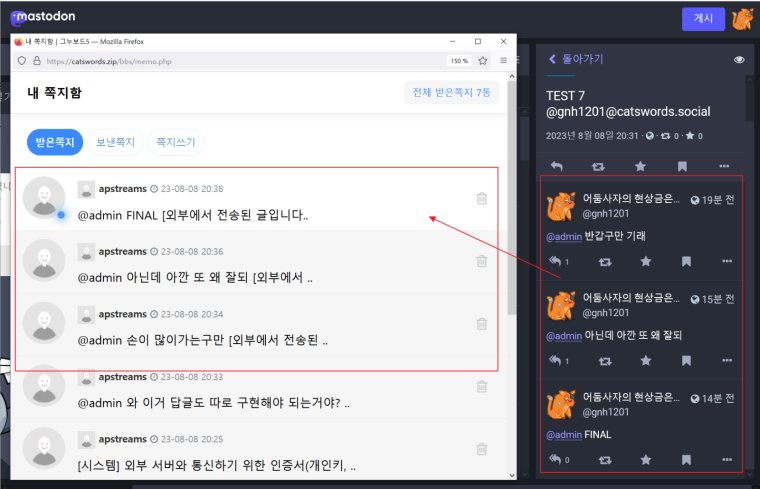The image size is (760, 489).
Task: Boost the 아닌데 아깐 또 왜 잘되 post
Action: coord(605,361)
